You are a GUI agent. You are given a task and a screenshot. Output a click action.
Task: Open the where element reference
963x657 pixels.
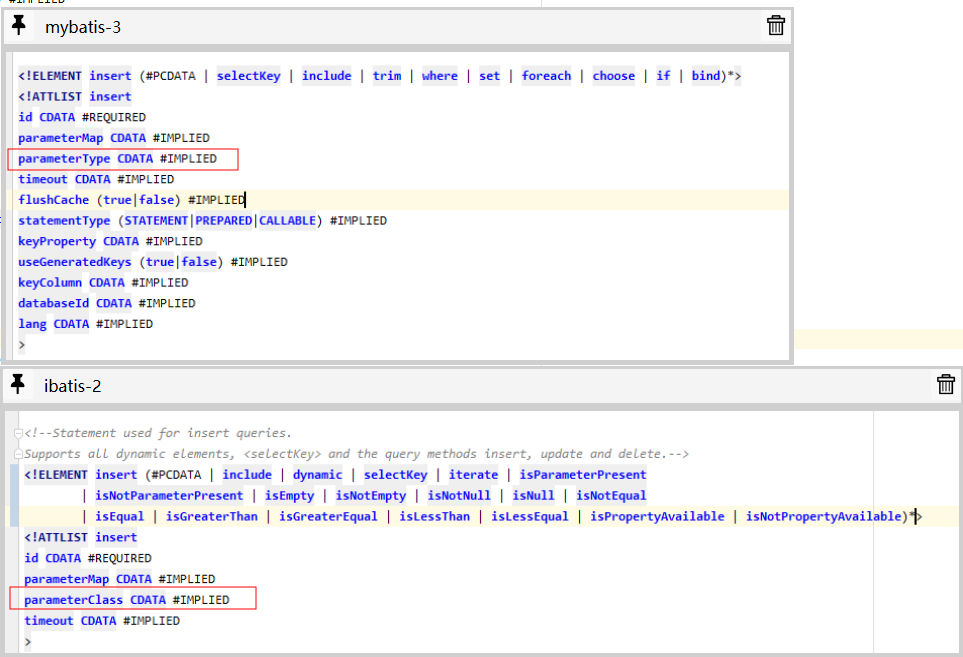(440, 76)
